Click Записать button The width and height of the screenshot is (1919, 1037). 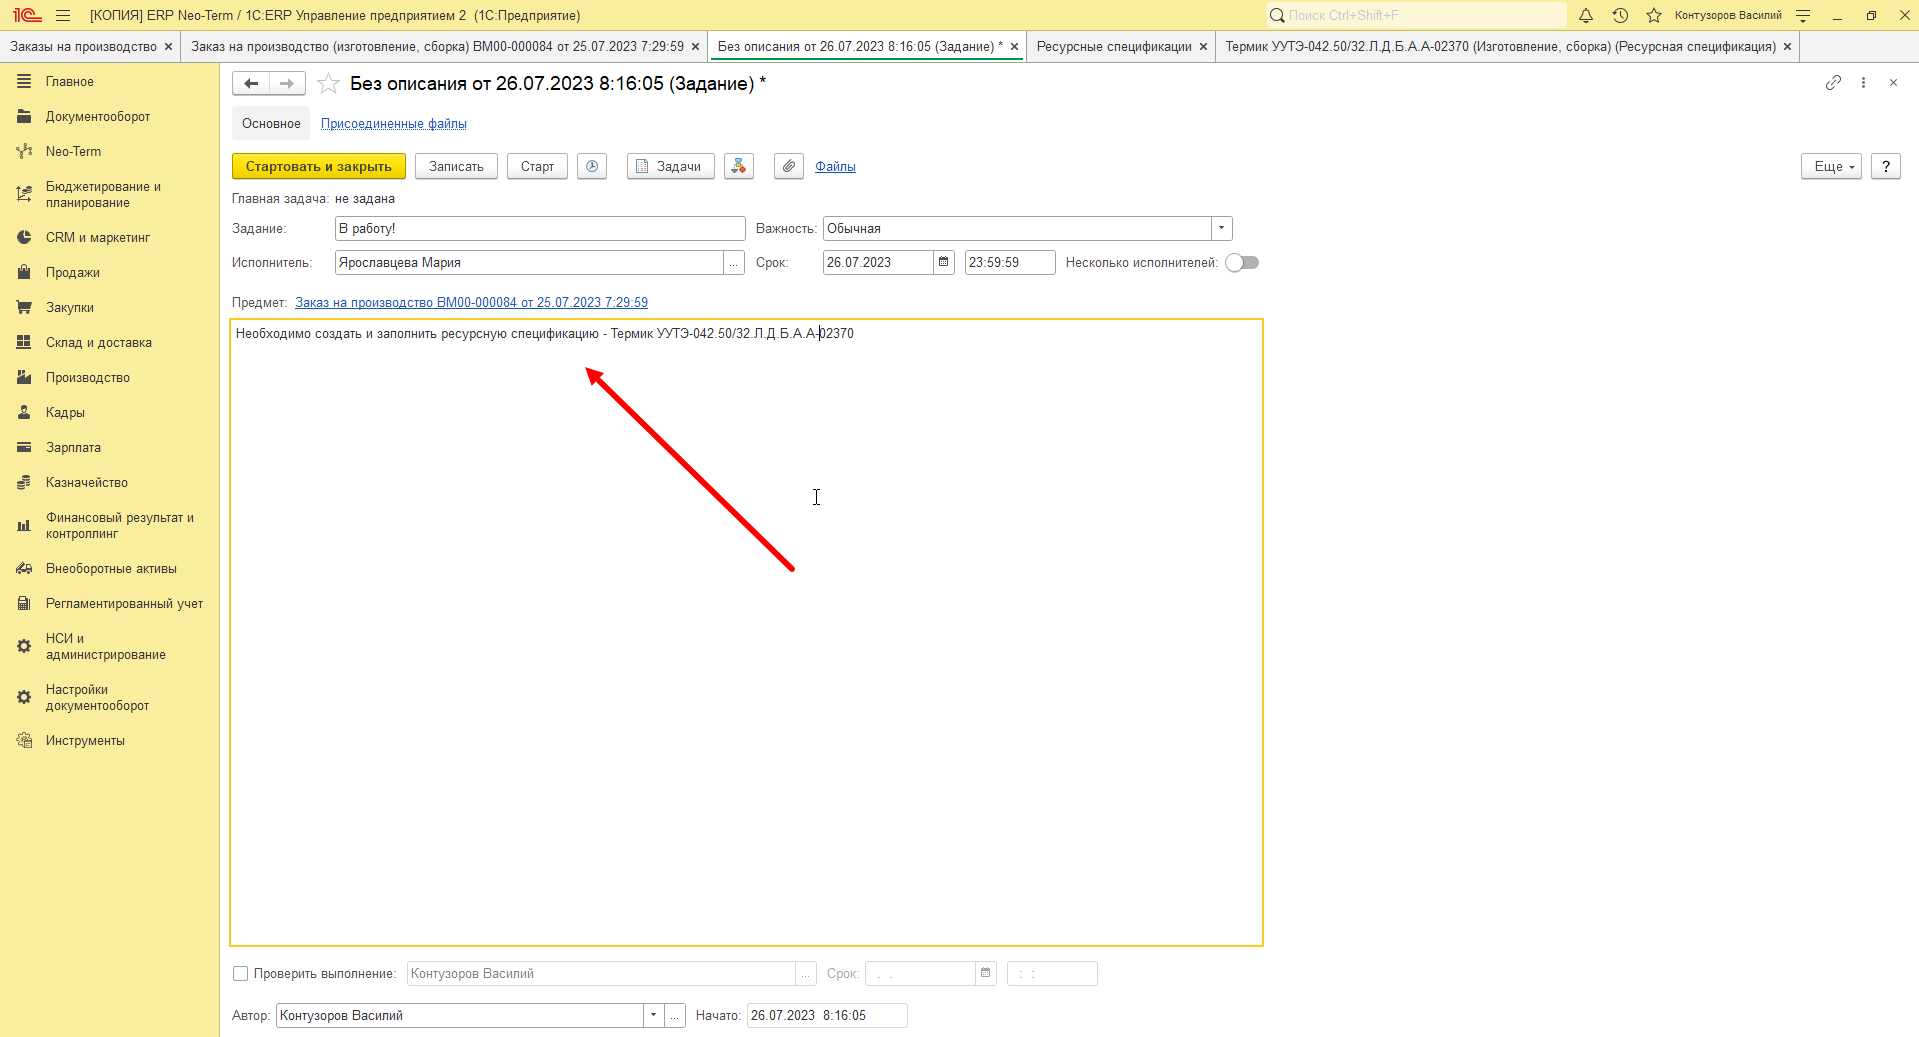[456, 166]
